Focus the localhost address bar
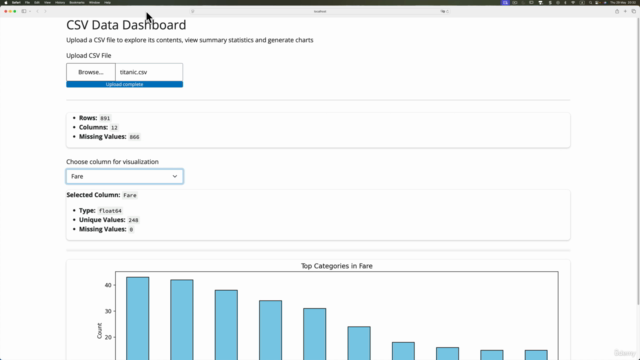640x360 pixels. [x=320, y=11]
